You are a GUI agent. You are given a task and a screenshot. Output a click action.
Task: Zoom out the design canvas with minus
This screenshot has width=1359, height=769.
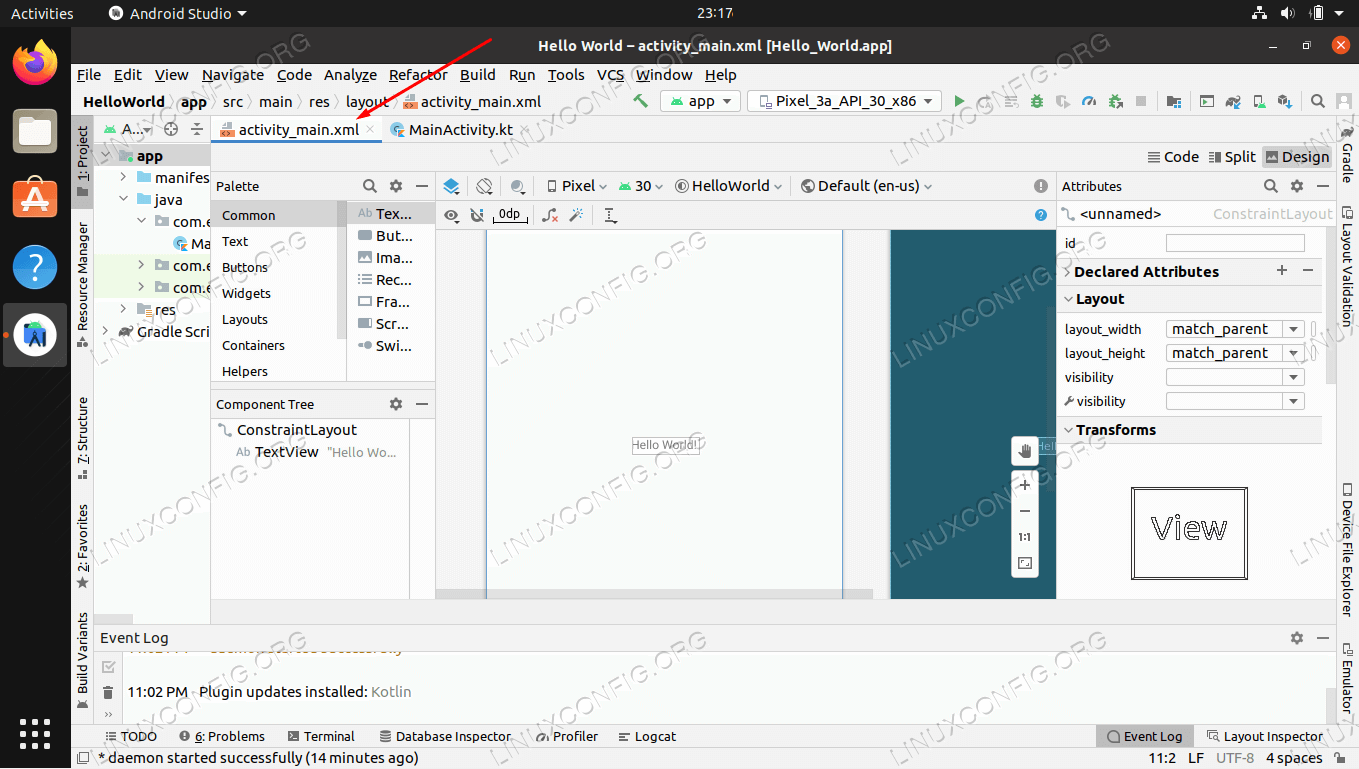1025,511
